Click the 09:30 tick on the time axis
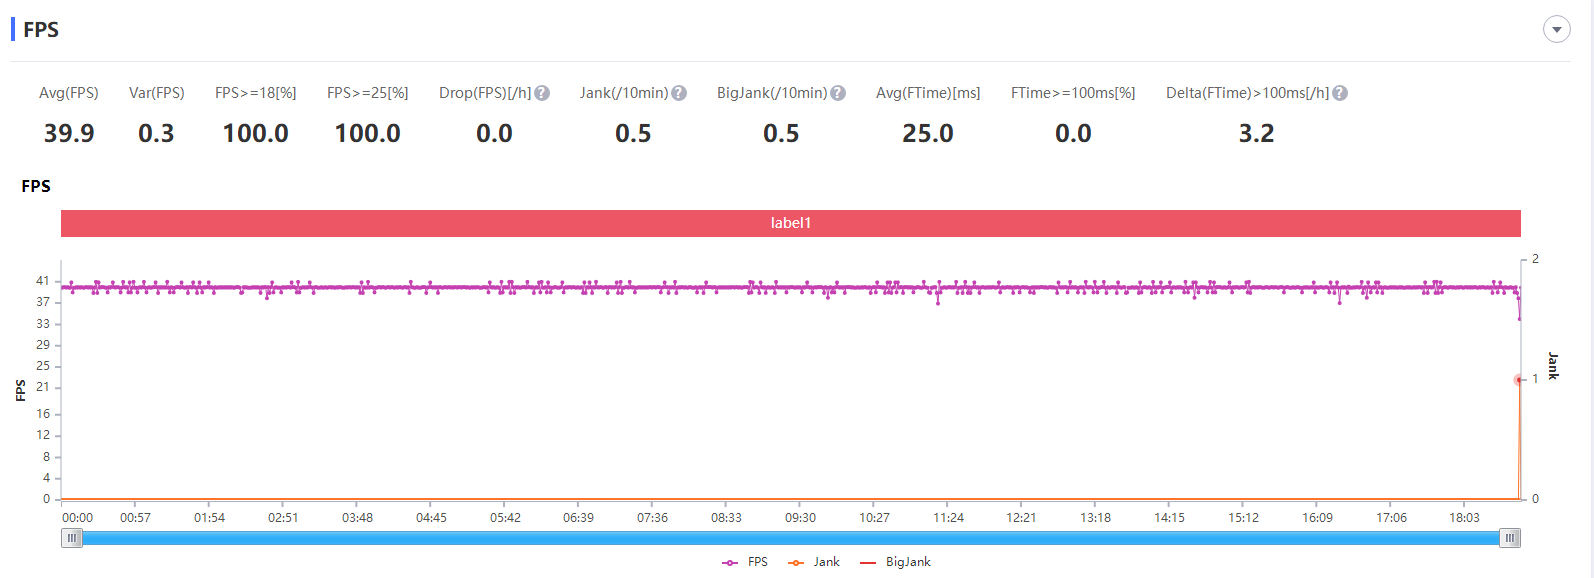The image size is (1594, 578). pyautogui.click(x=800, y=517)
